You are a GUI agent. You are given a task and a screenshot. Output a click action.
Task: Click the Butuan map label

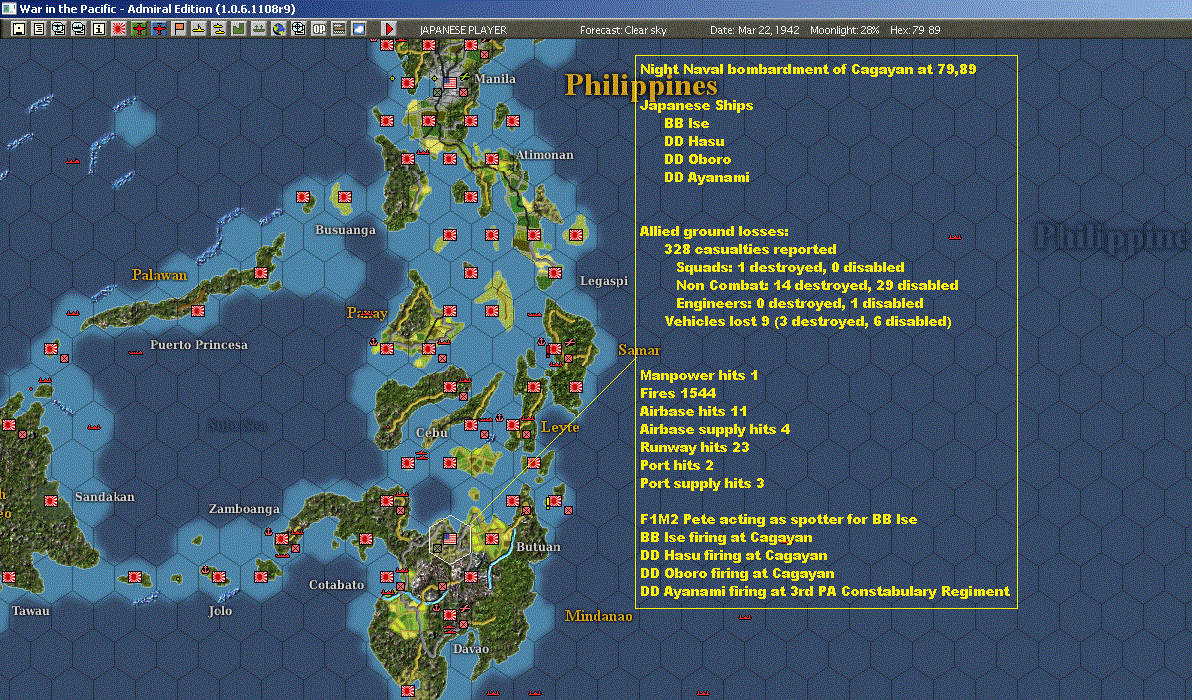pos(538,546)
